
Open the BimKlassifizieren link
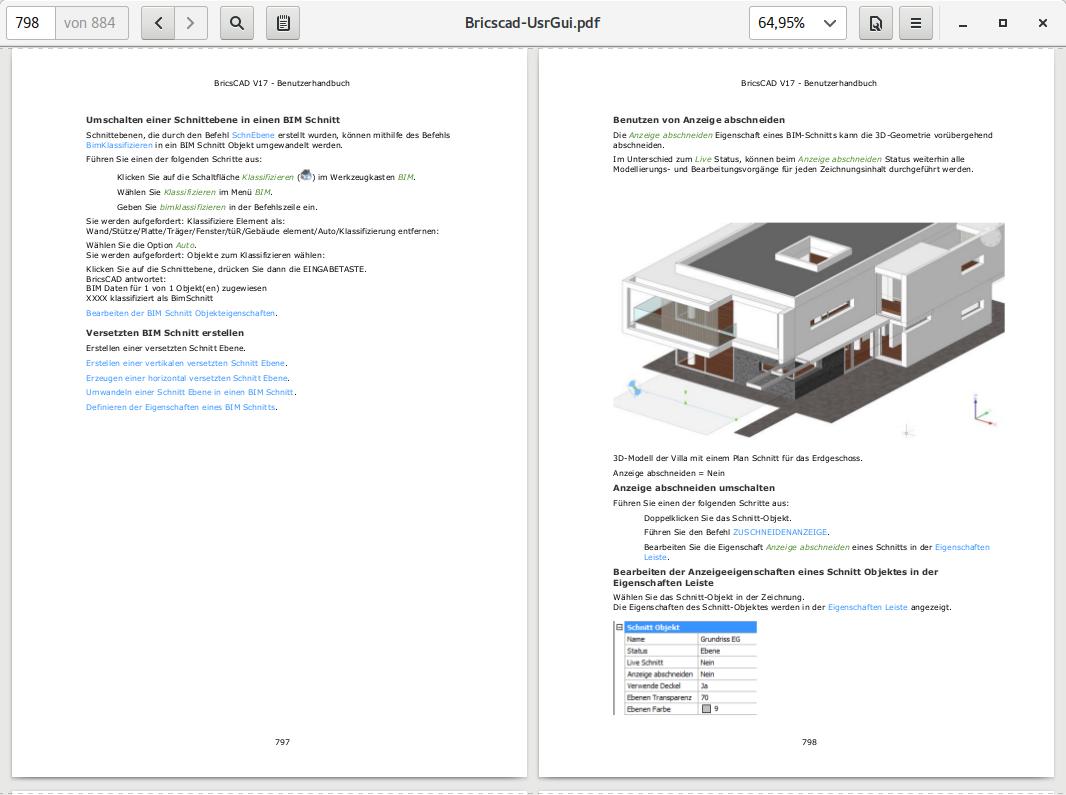tap(119, 145)
